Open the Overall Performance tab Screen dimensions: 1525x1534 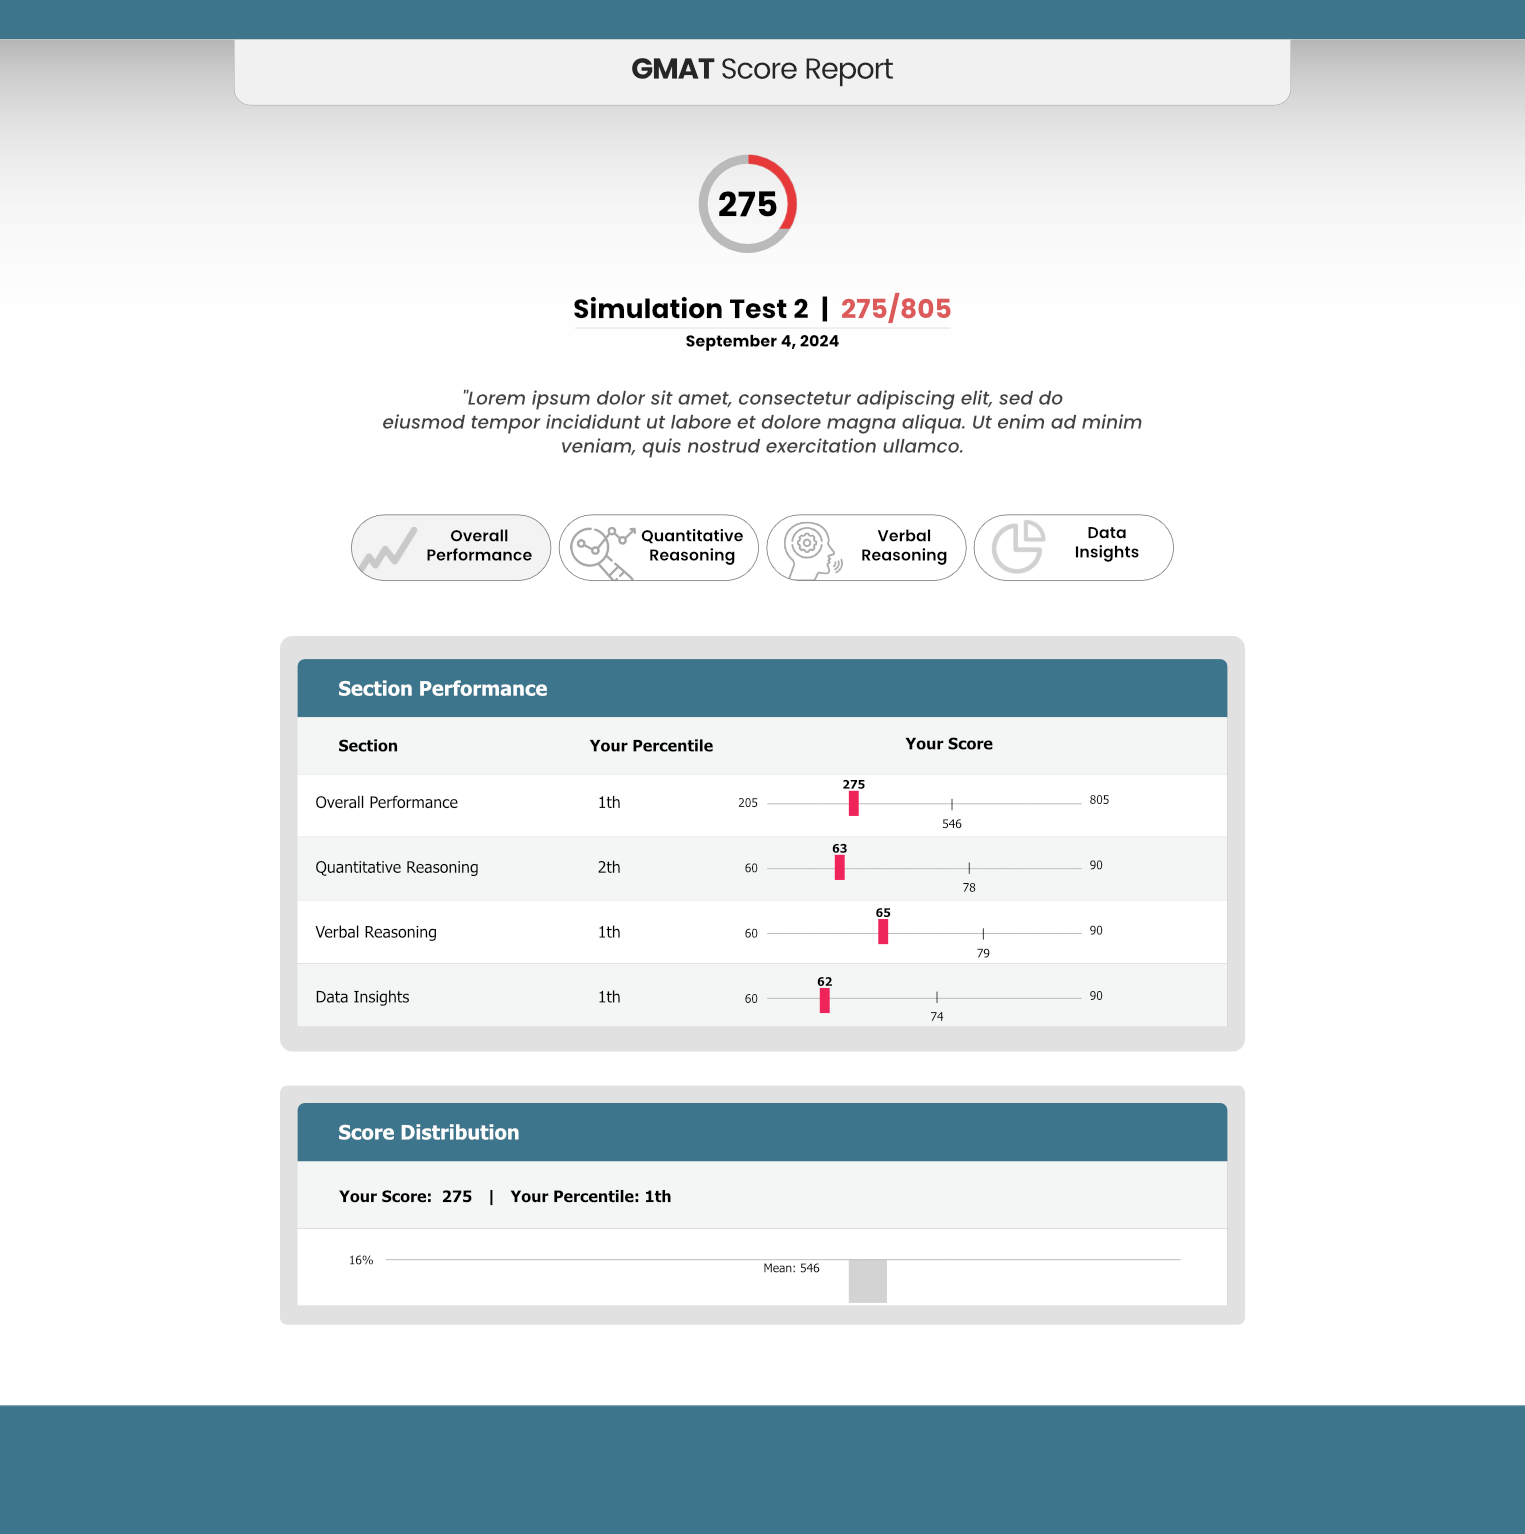(451, 547)
